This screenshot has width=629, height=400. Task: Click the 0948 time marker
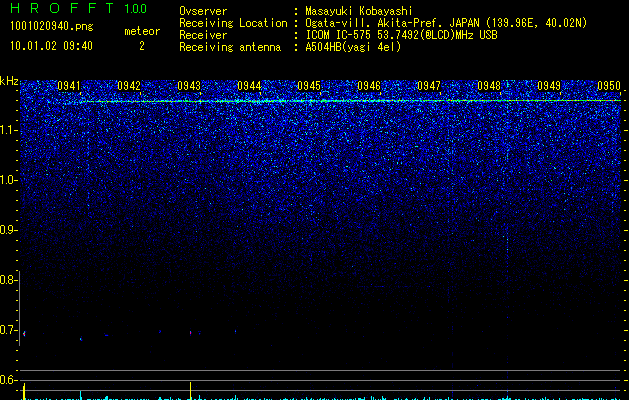click(489, 85)
